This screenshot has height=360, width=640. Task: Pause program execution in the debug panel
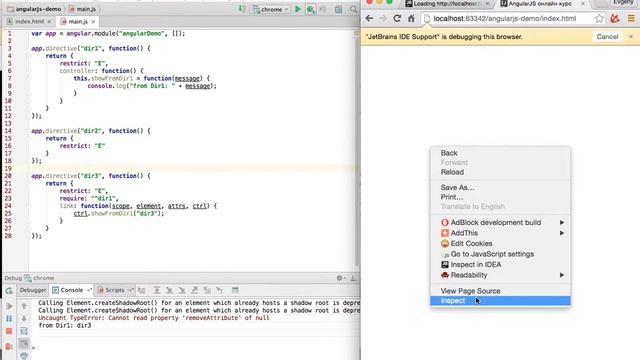point(9,318)
